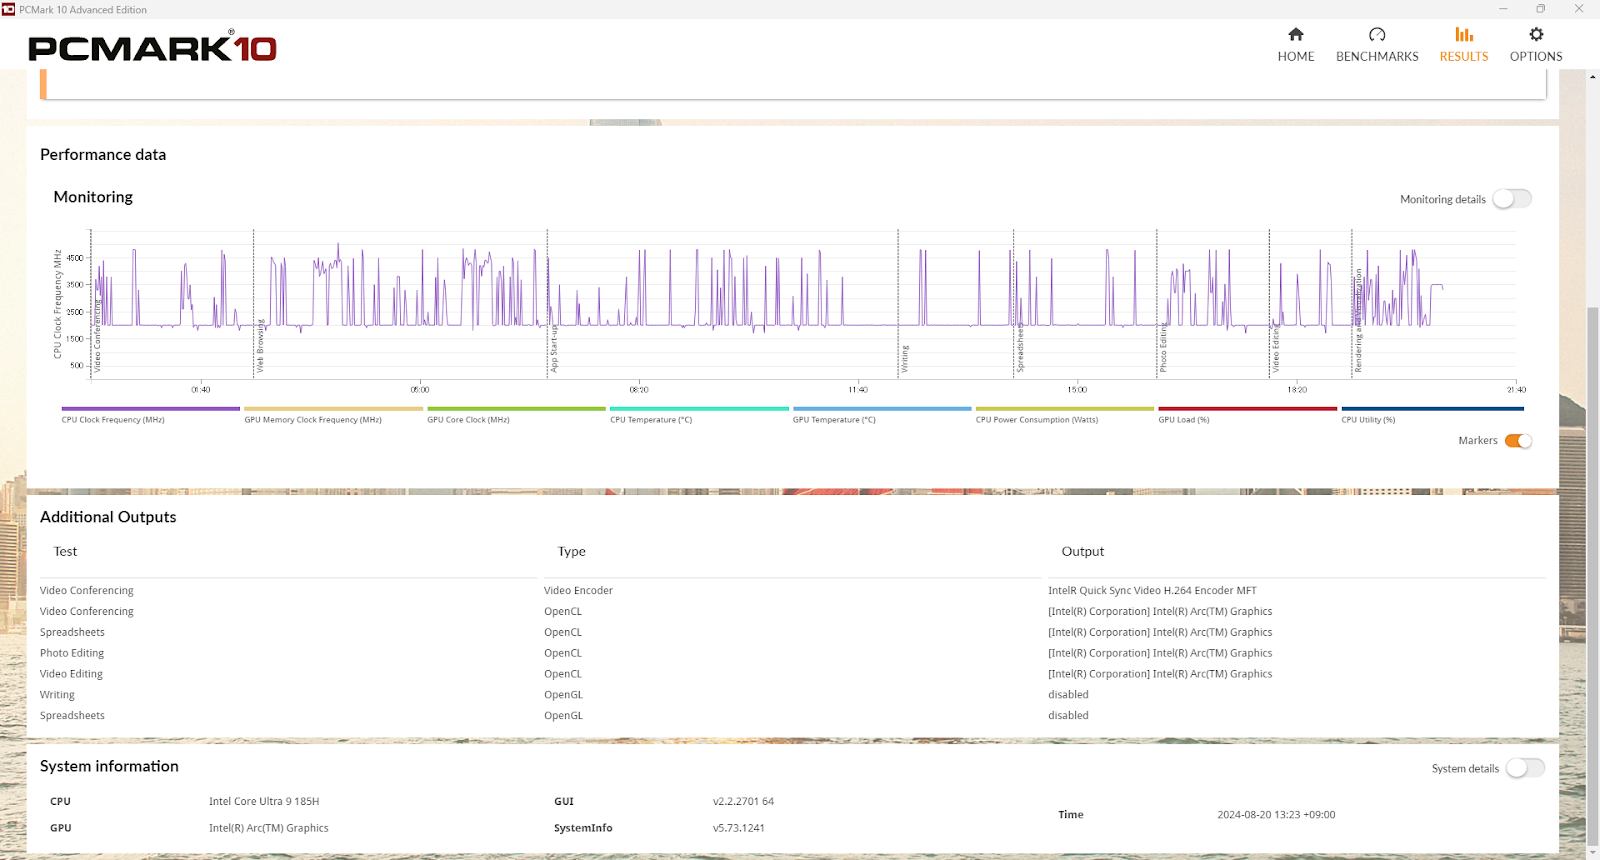Viewport: 1600px width, 860px height.
Task: Click the System information heading
Action: pos(109,766)
